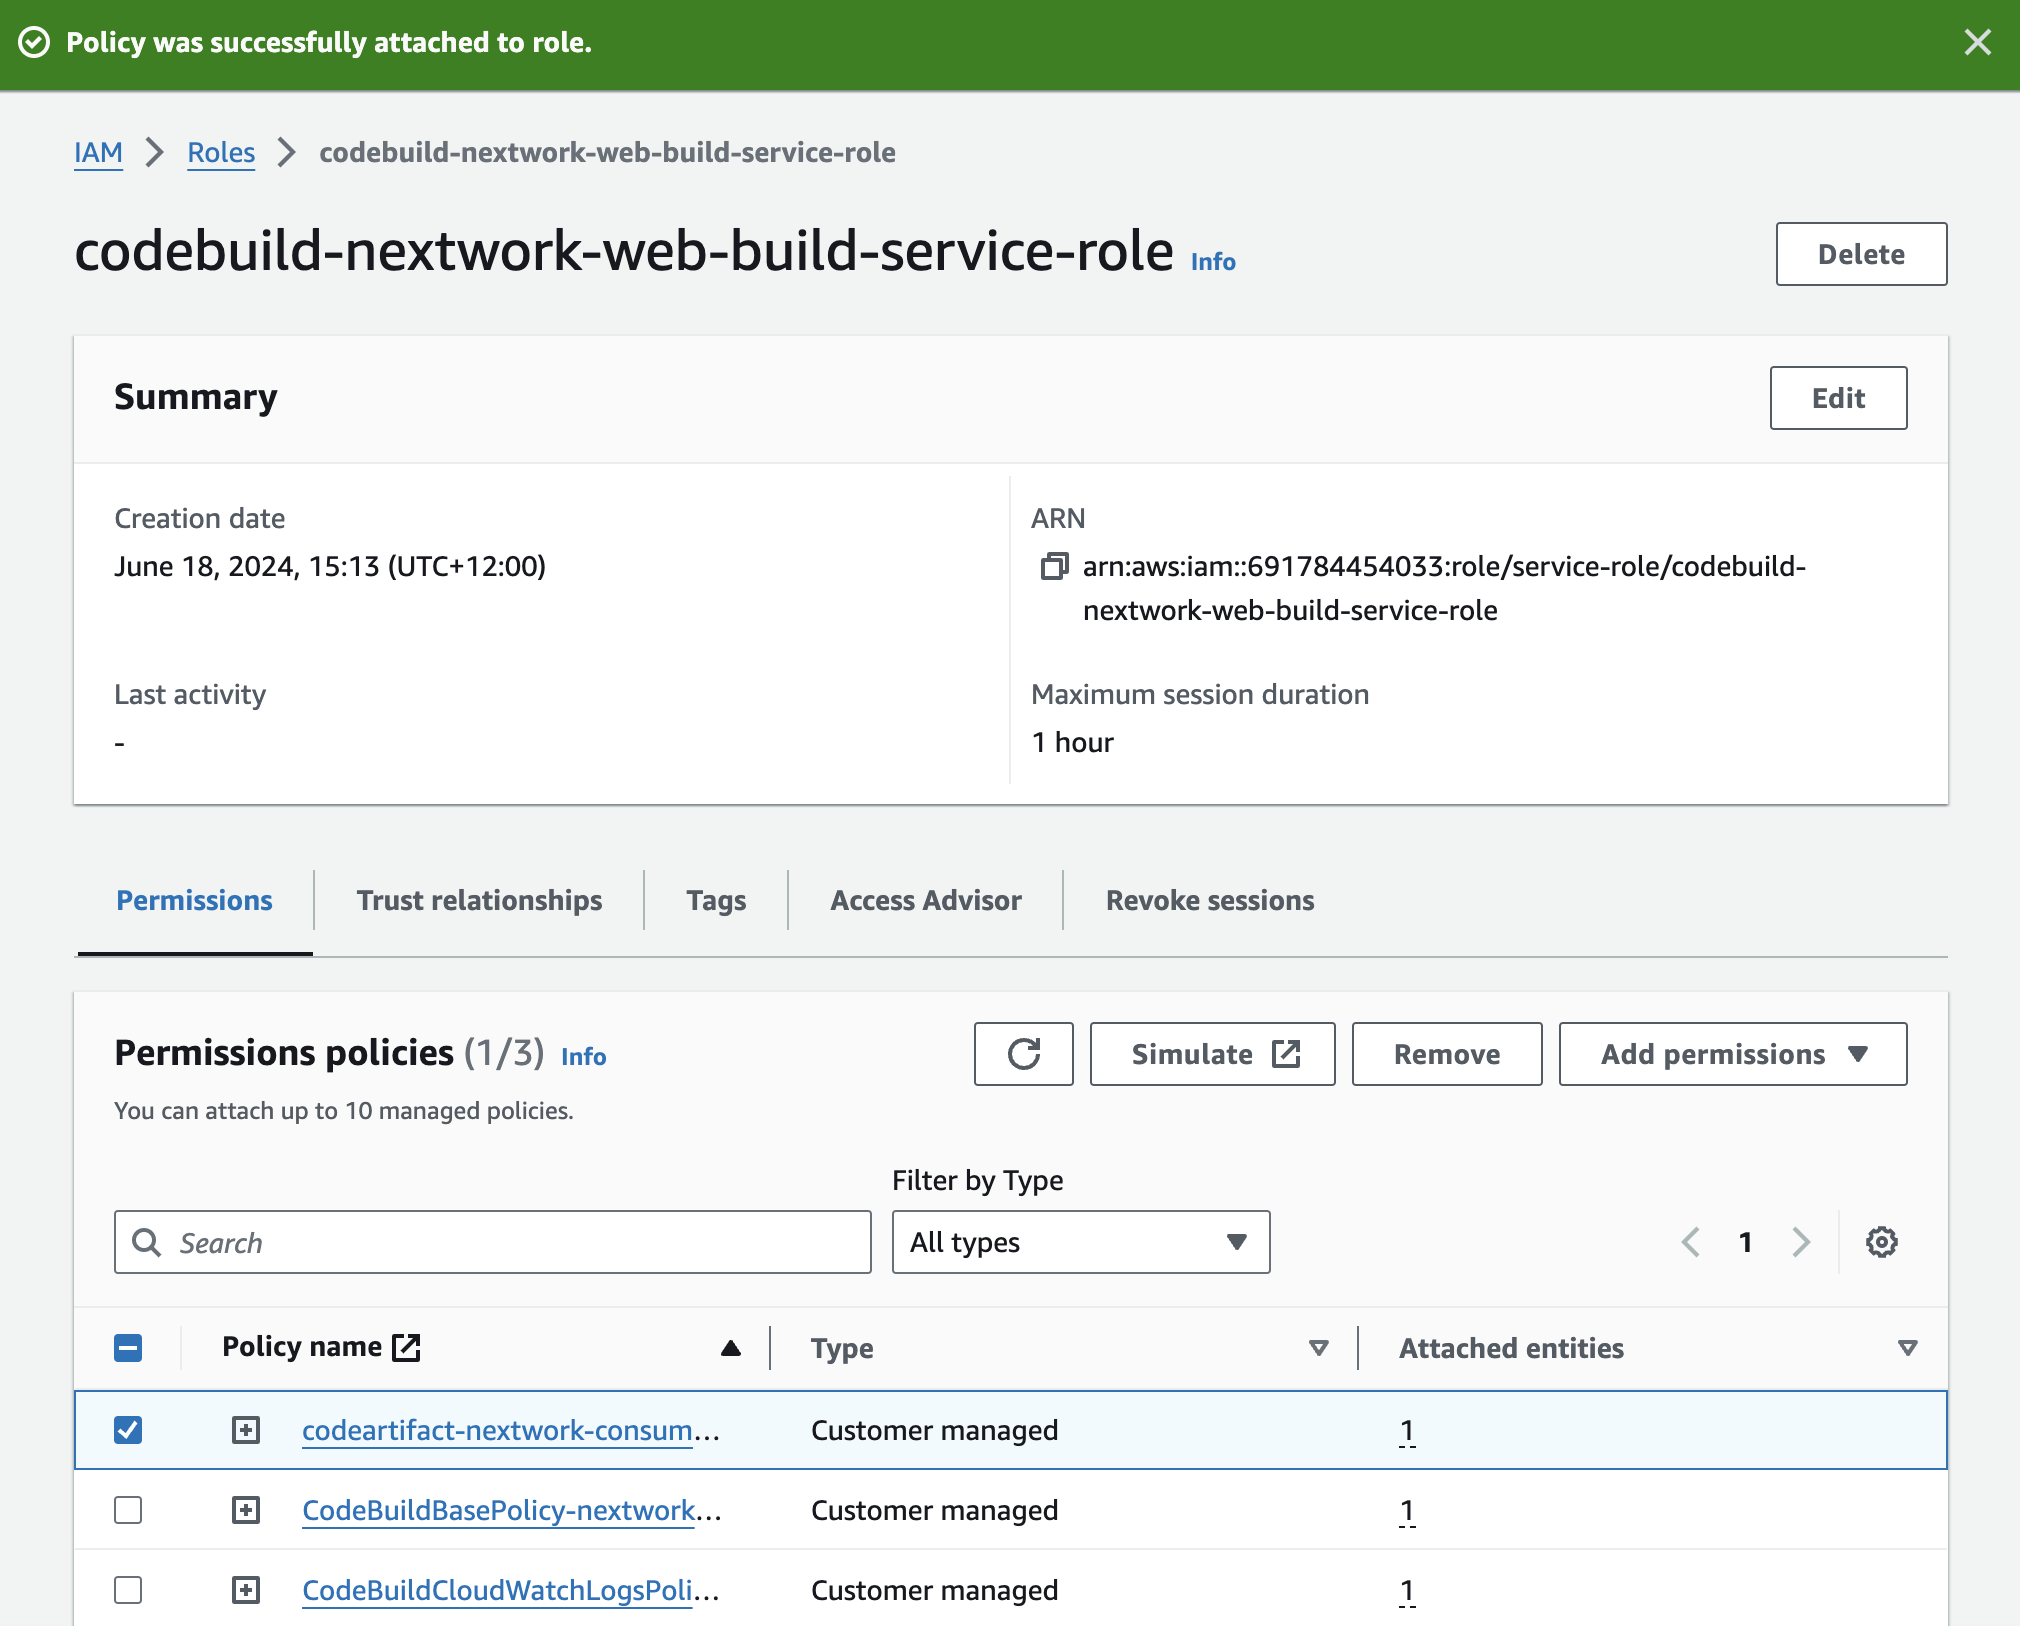This screenshot has height=1626, width=2020.
Task: Click external link icon beside Policy name header
Action: [406, 1347]
